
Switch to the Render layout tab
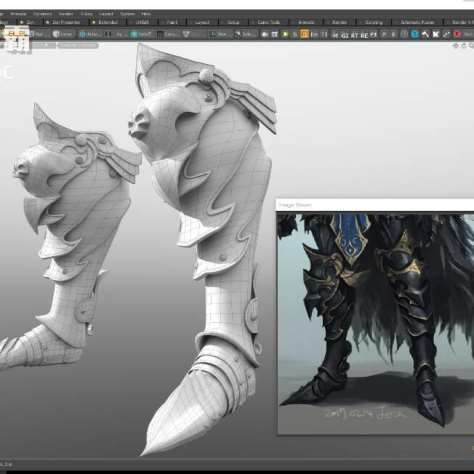[x=339, y=22]
